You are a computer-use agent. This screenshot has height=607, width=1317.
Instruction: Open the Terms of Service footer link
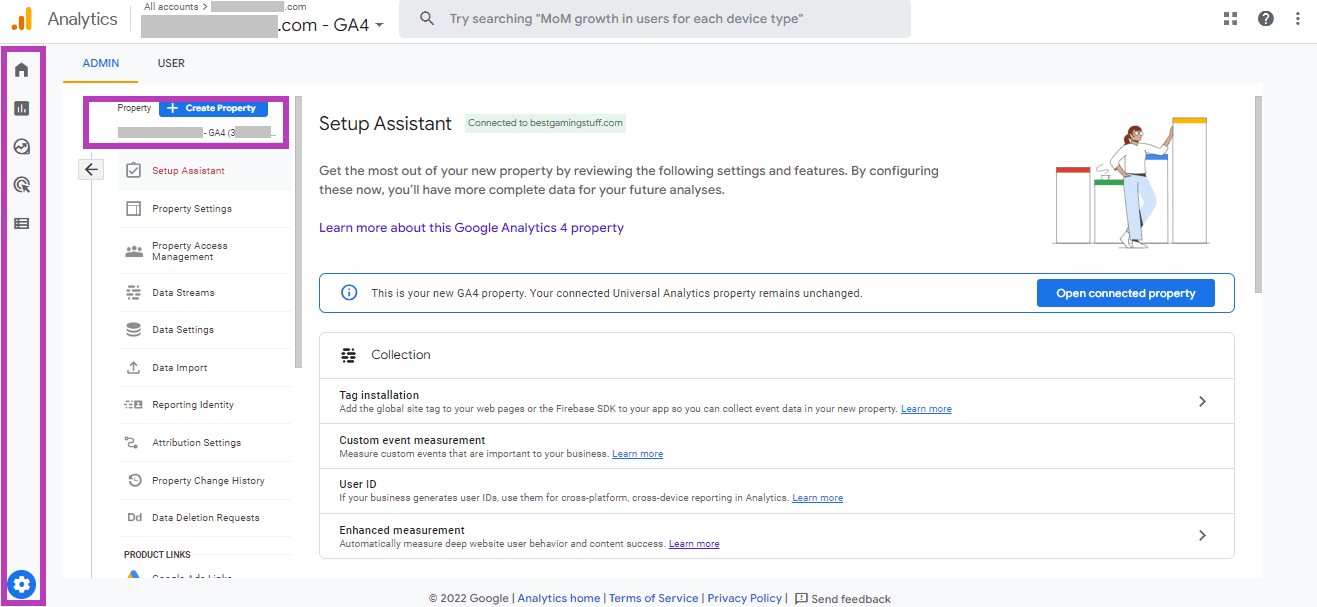coord(654,598)
